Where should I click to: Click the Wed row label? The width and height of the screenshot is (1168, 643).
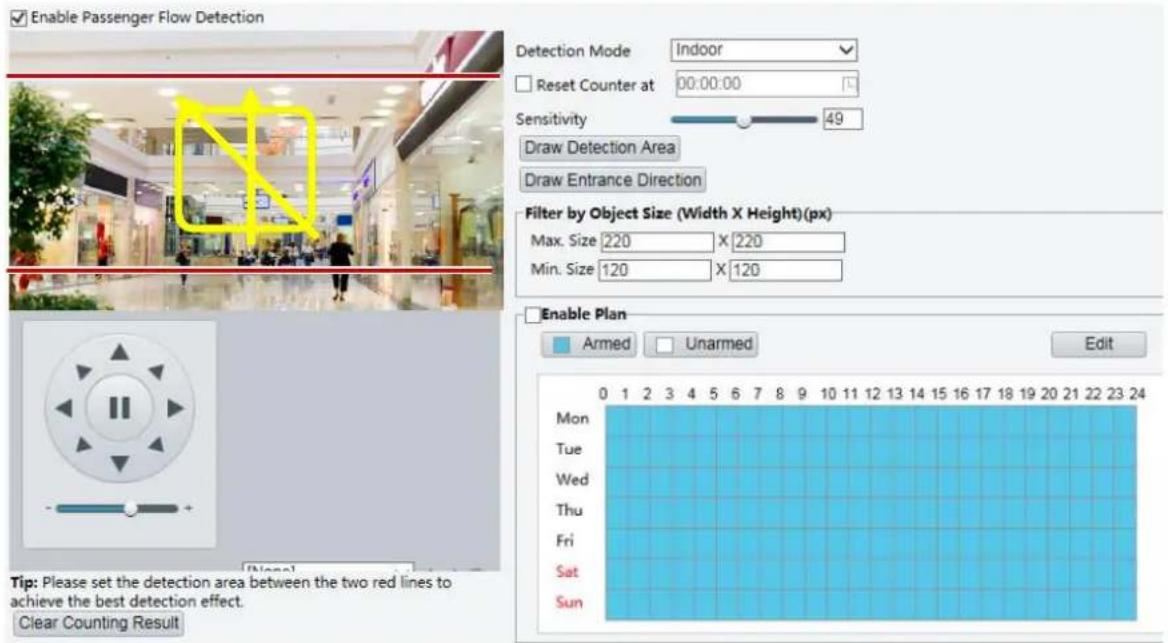571,480
